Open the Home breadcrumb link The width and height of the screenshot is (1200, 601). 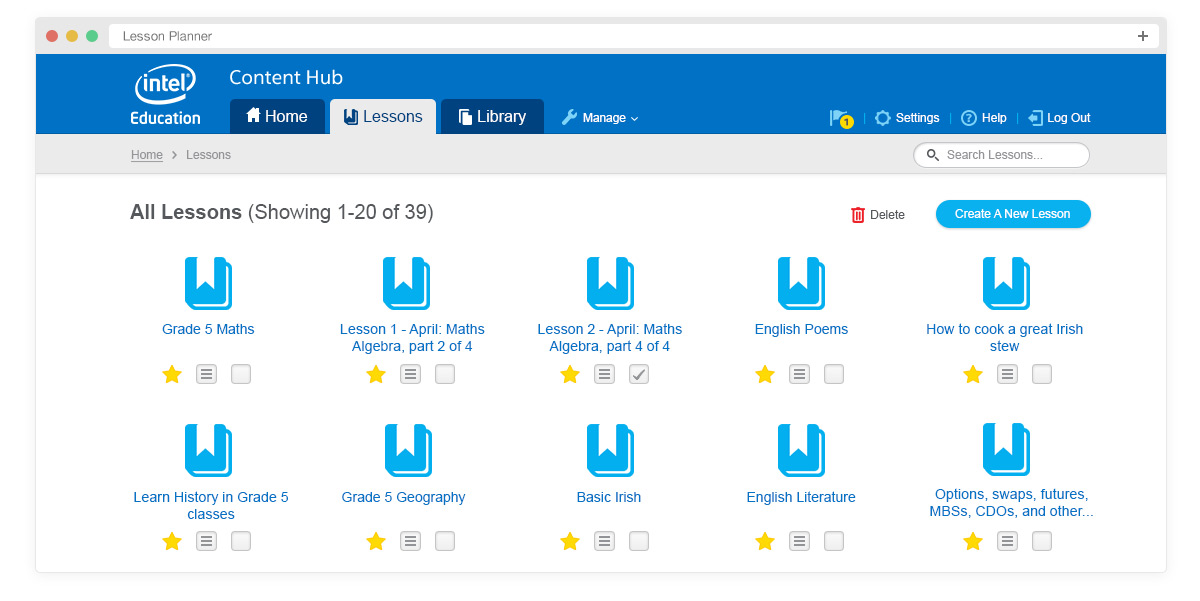[146, 155]
